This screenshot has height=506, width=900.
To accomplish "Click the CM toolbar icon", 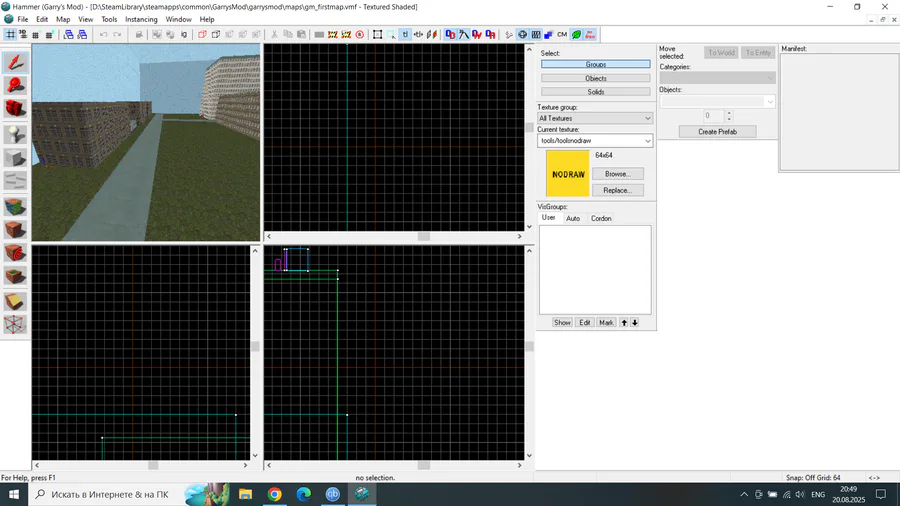I will pos(562,34).
